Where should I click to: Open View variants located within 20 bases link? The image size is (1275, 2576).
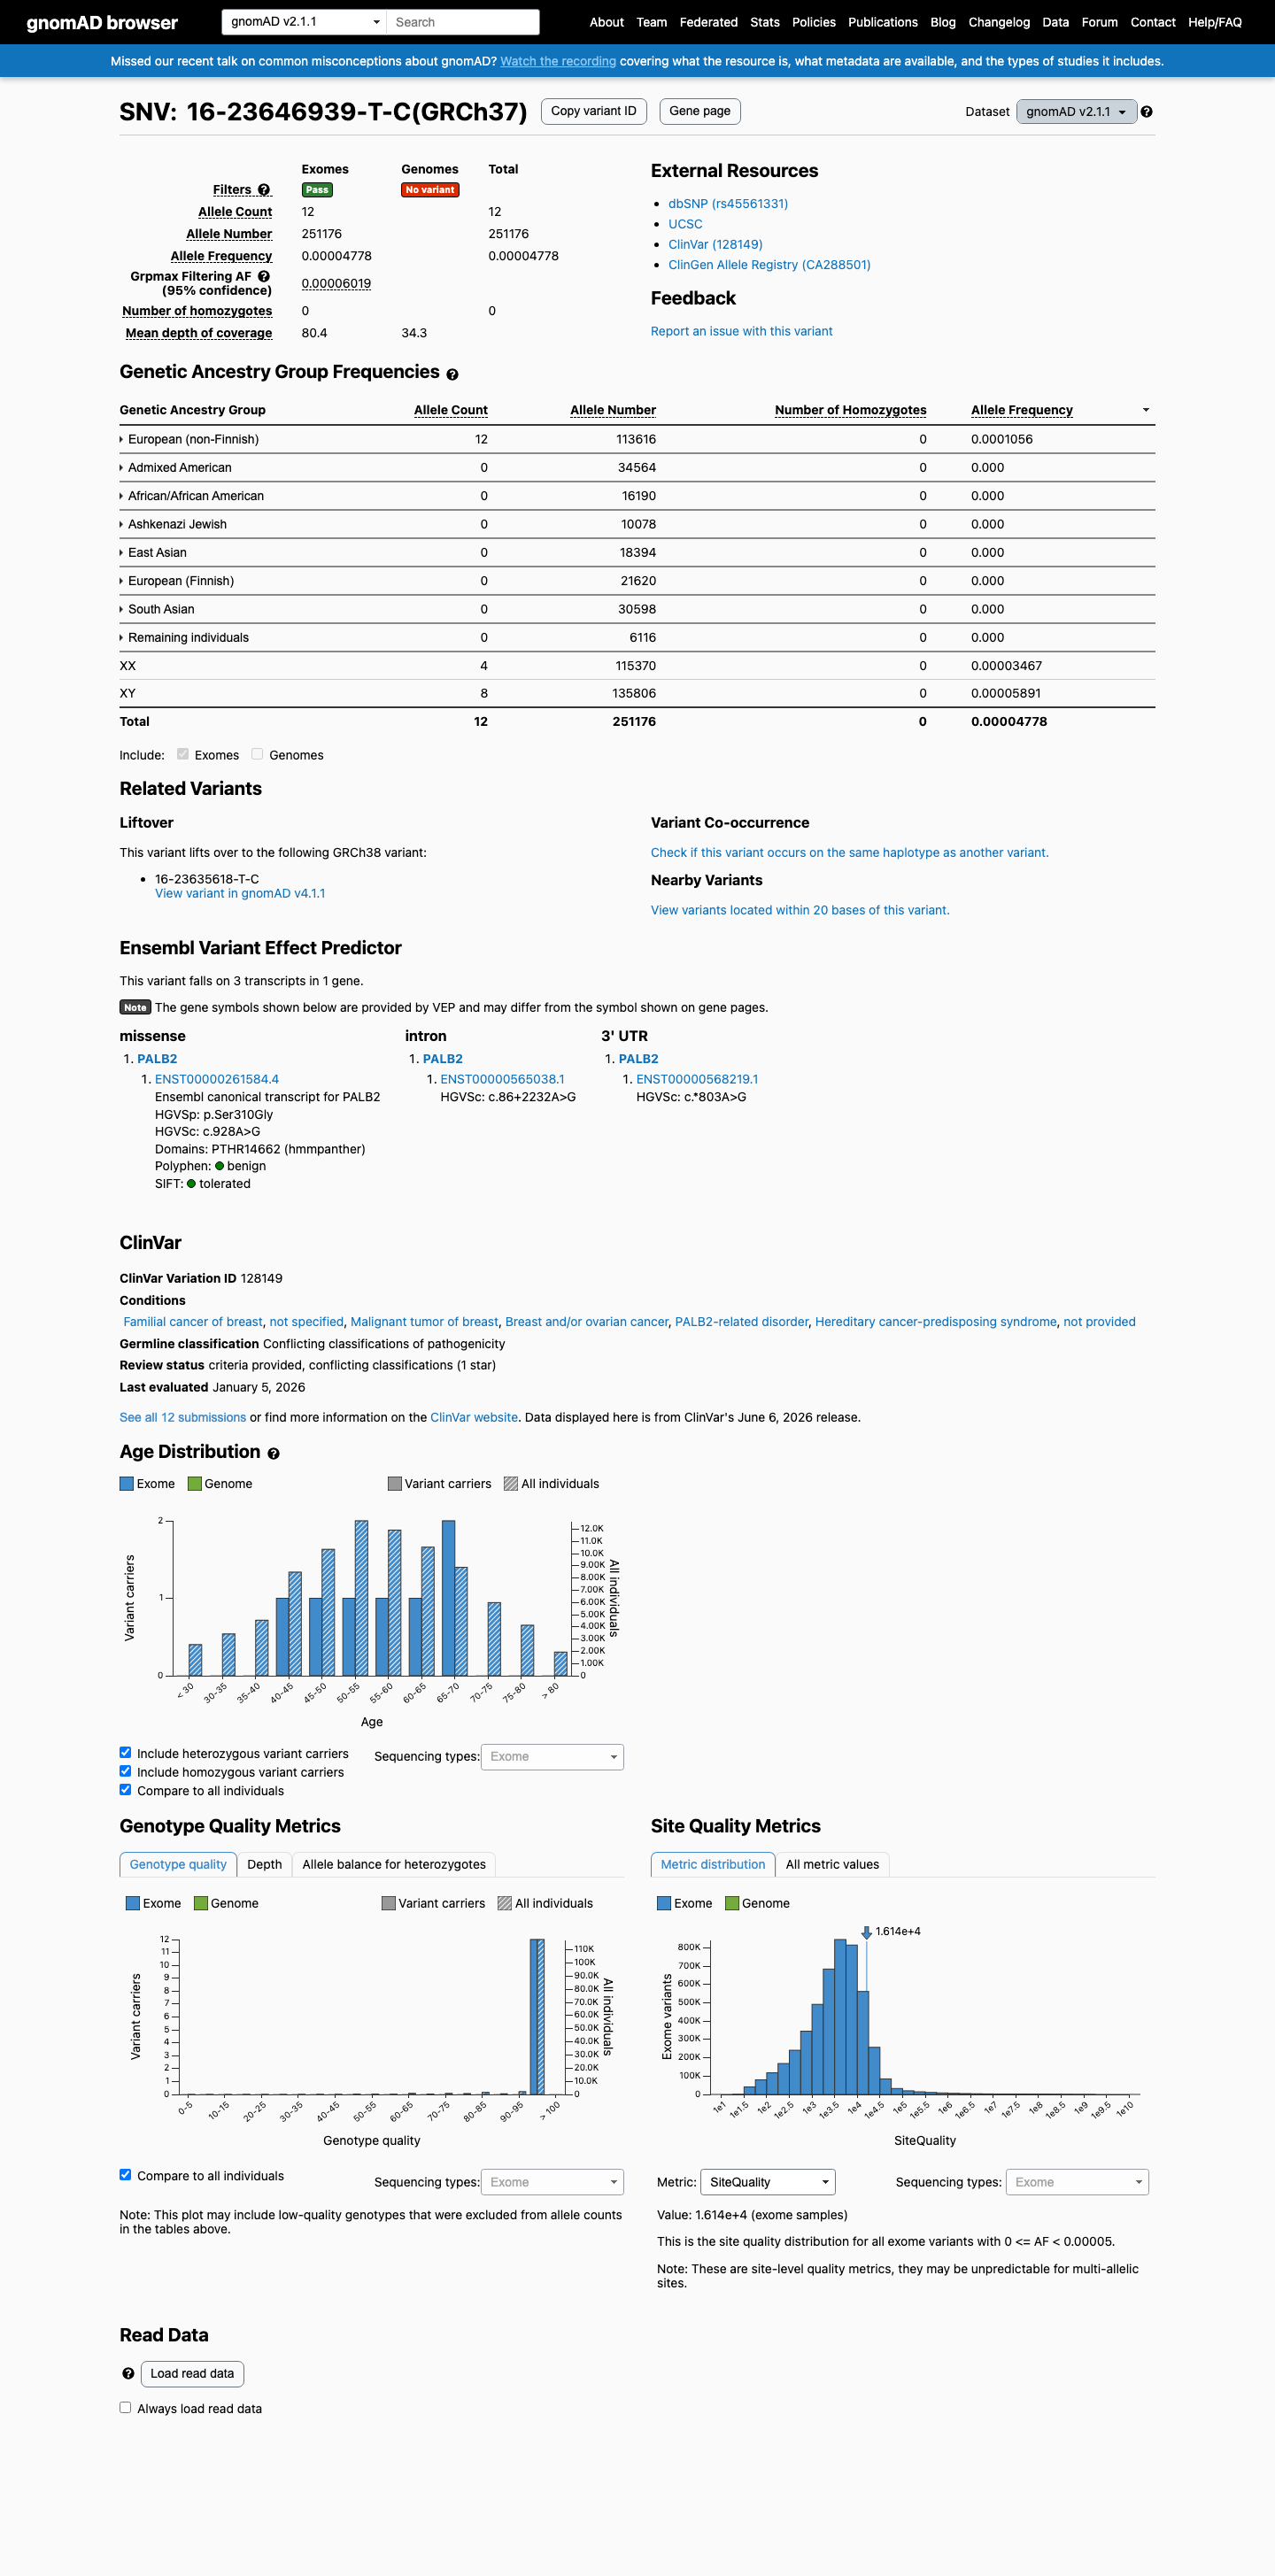(x=800, y=910)
